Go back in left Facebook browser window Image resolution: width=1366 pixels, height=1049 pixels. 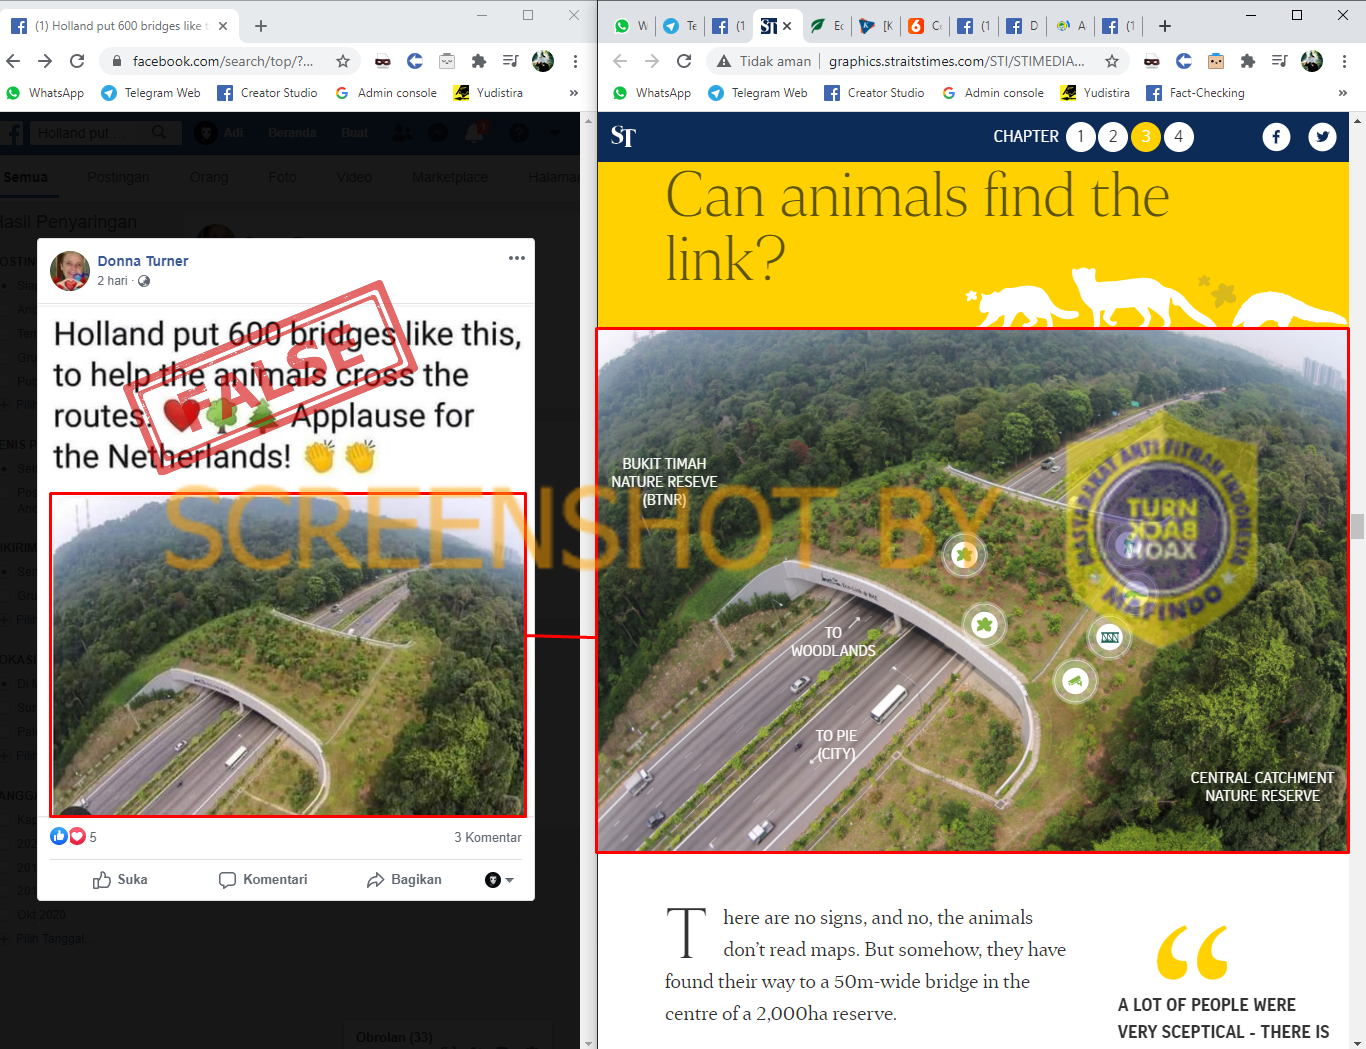[13, 61]
